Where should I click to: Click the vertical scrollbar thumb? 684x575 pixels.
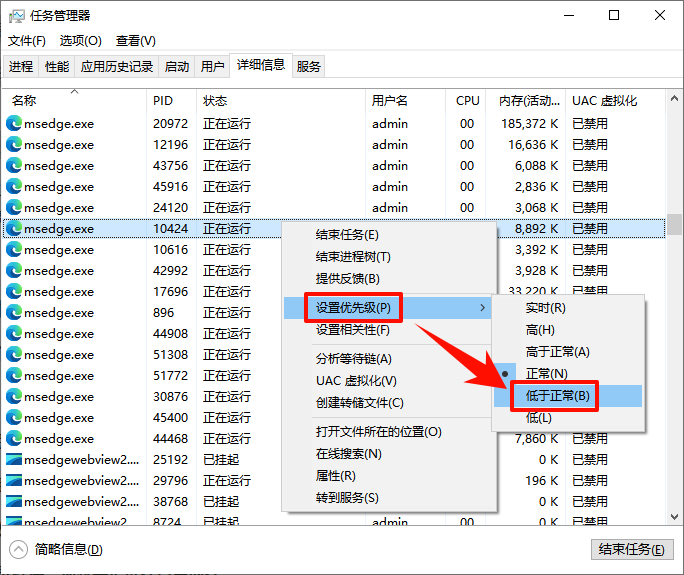pos(674,224)
